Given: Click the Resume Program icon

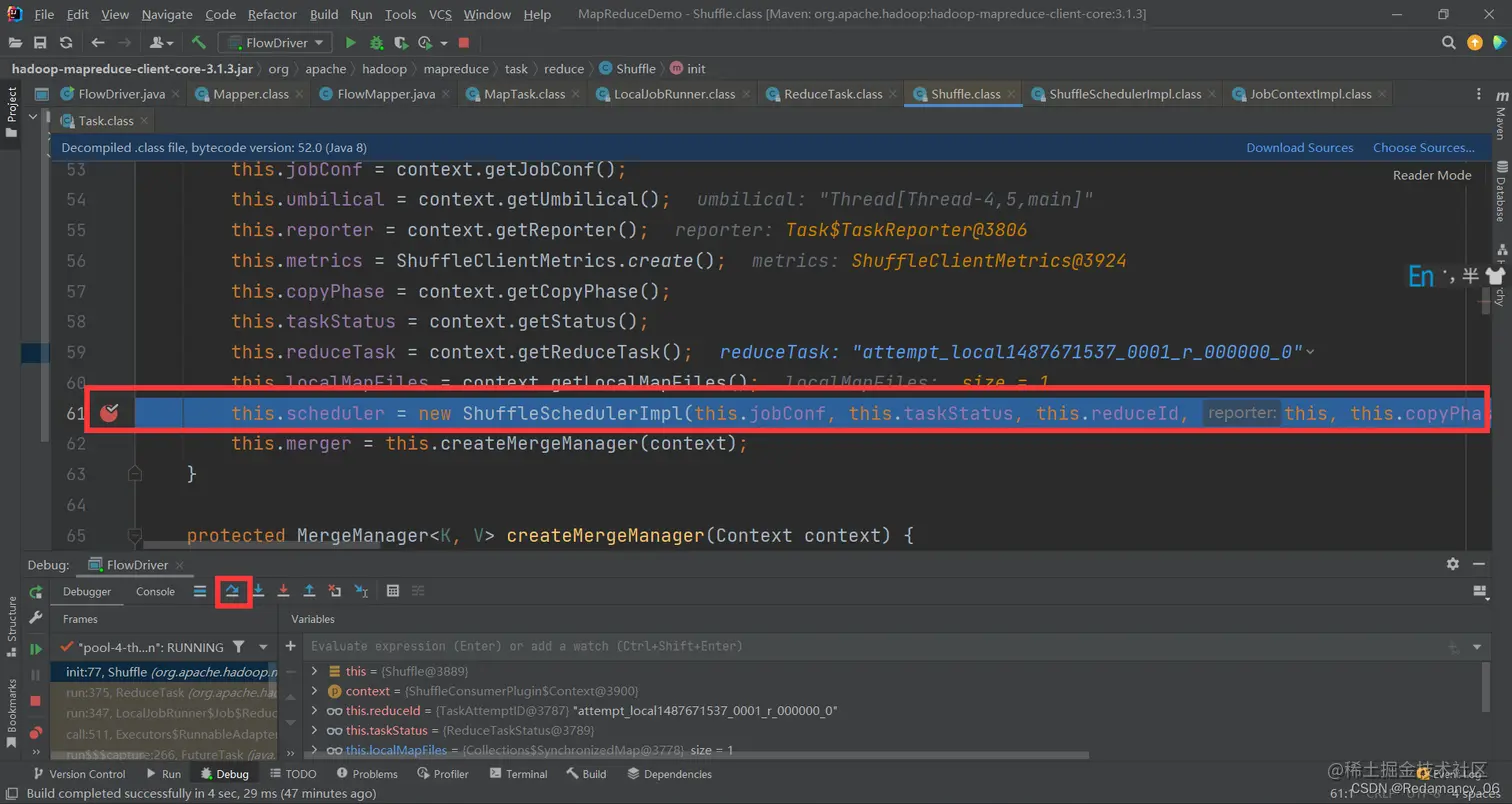Looking at the screenshot, I should pos(36,649).
